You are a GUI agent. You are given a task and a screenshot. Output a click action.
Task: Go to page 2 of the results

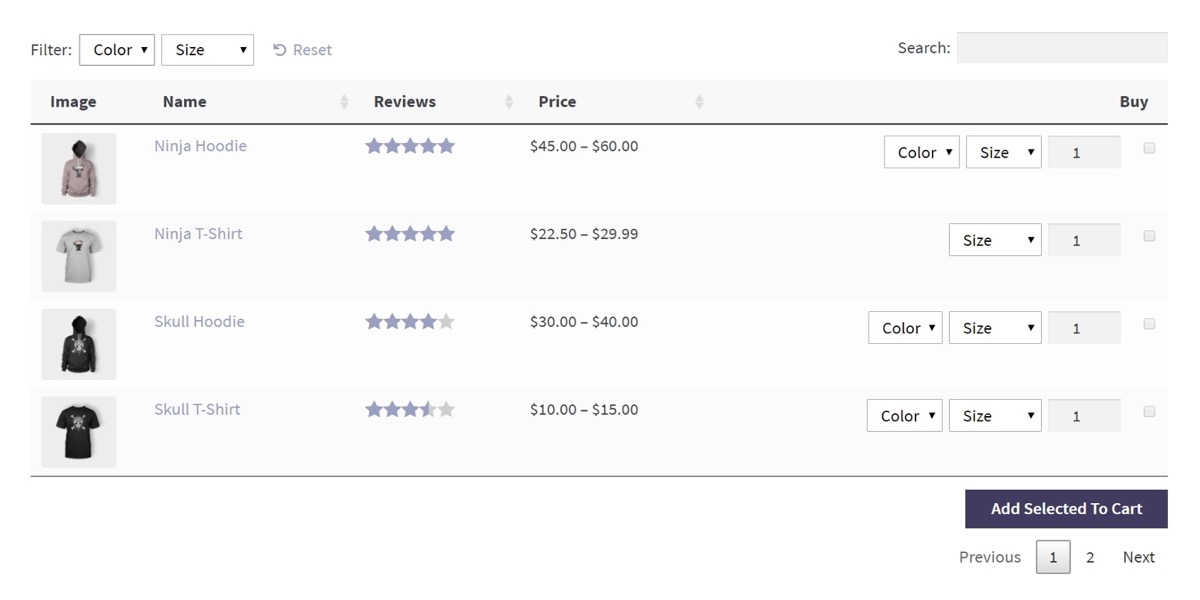1090,557
